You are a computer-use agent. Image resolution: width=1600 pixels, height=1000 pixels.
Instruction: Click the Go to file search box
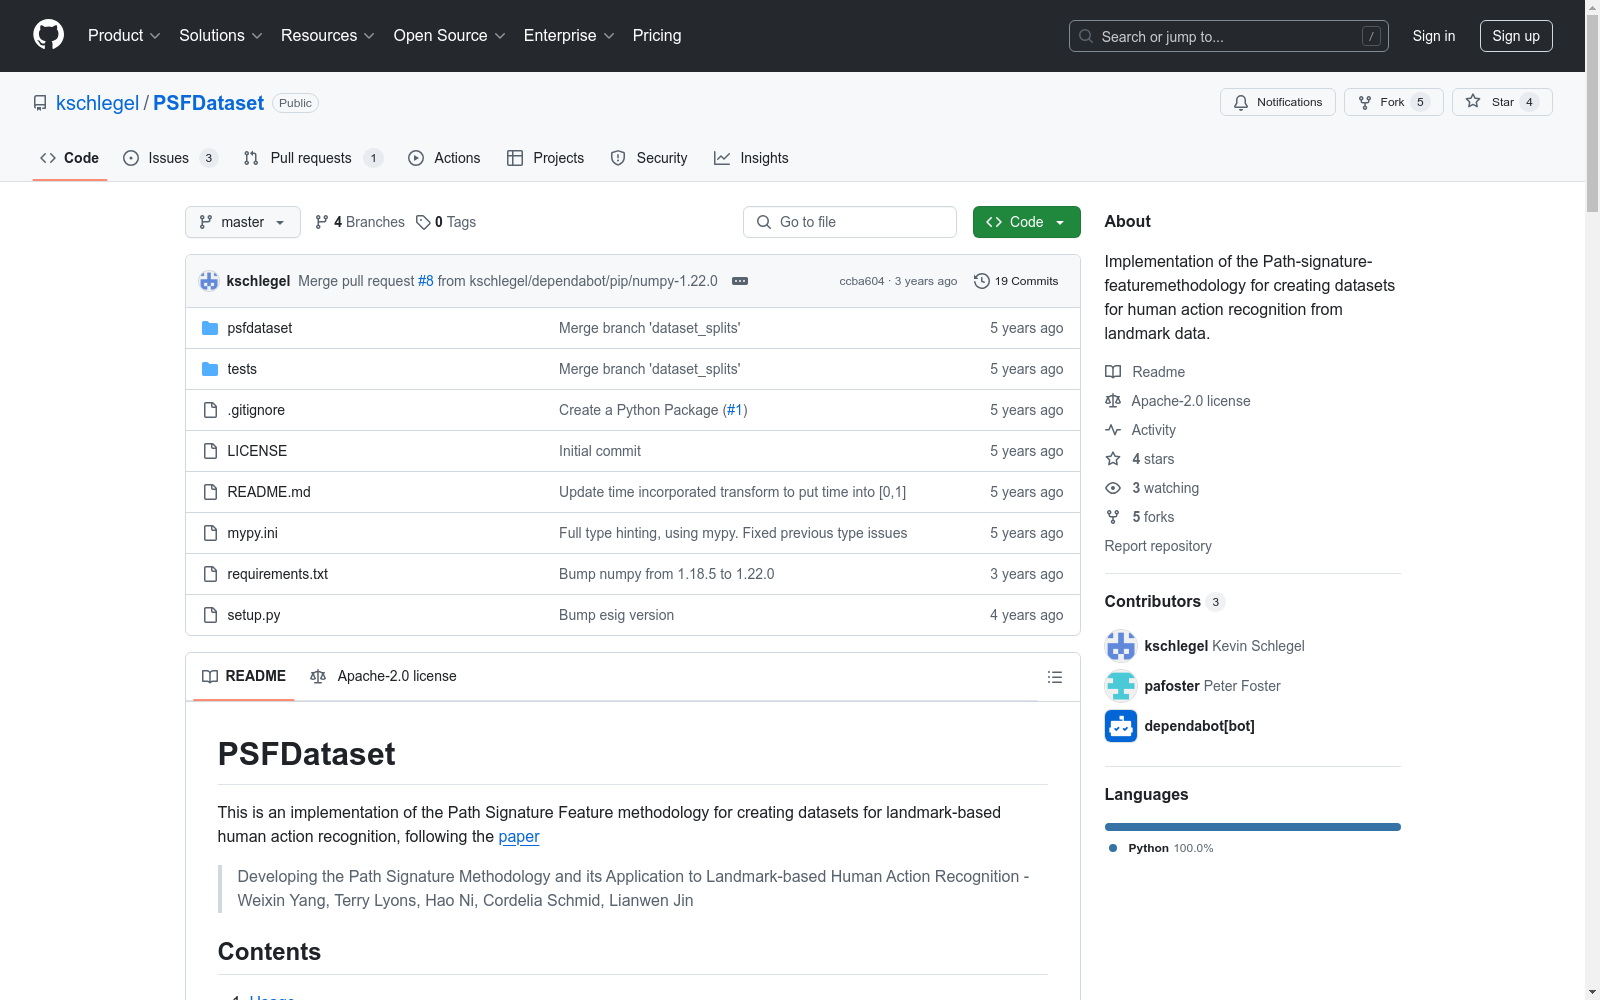click(x=850, y=222)
